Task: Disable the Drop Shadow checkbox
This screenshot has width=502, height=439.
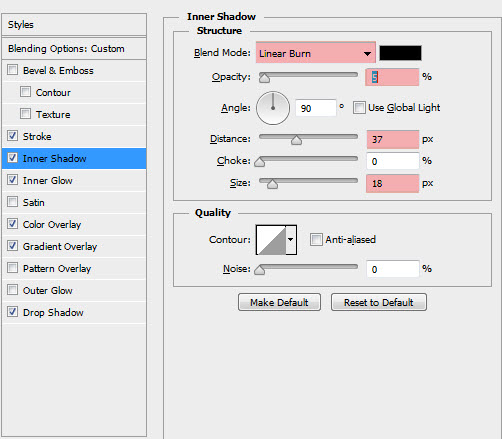Action: pos(13,312)
